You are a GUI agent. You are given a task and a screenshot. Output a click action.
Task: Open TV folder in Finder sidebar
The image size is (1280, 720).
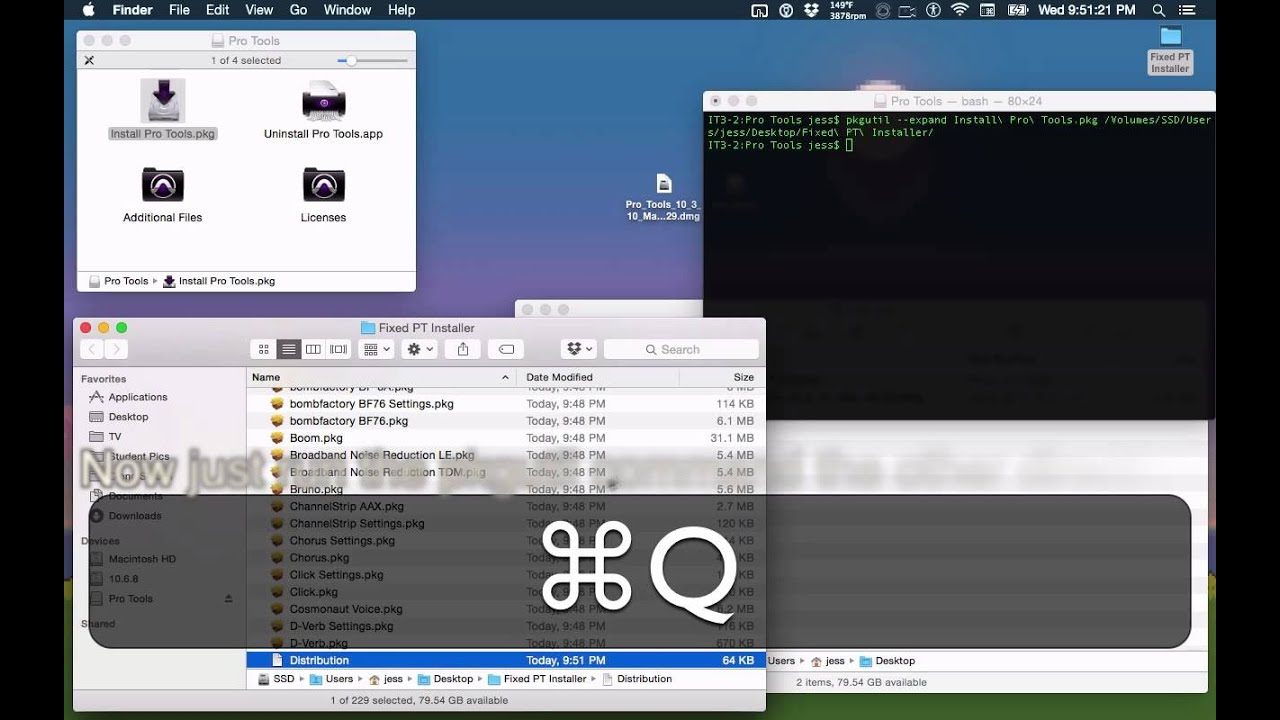pos(114,437)
